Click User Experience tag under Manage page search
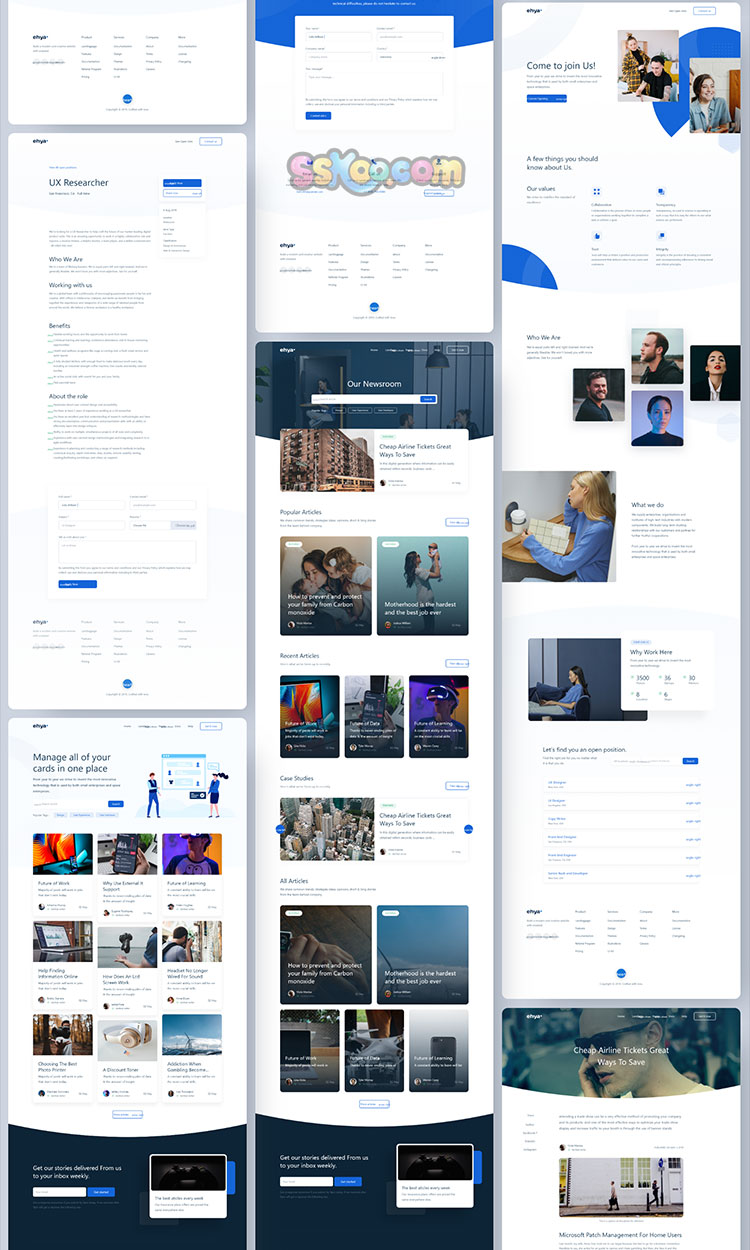 click(81, 815)
